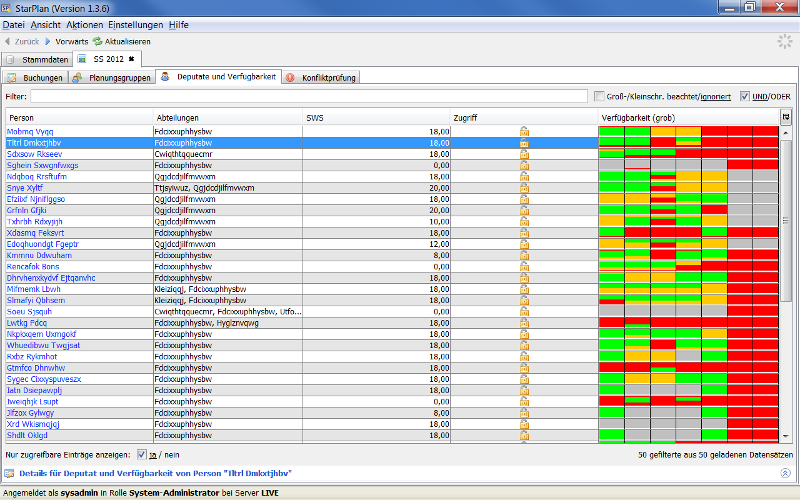
Task: Click the lock icon in Soeu Sjsquh row
Action: tap(524, 312)
